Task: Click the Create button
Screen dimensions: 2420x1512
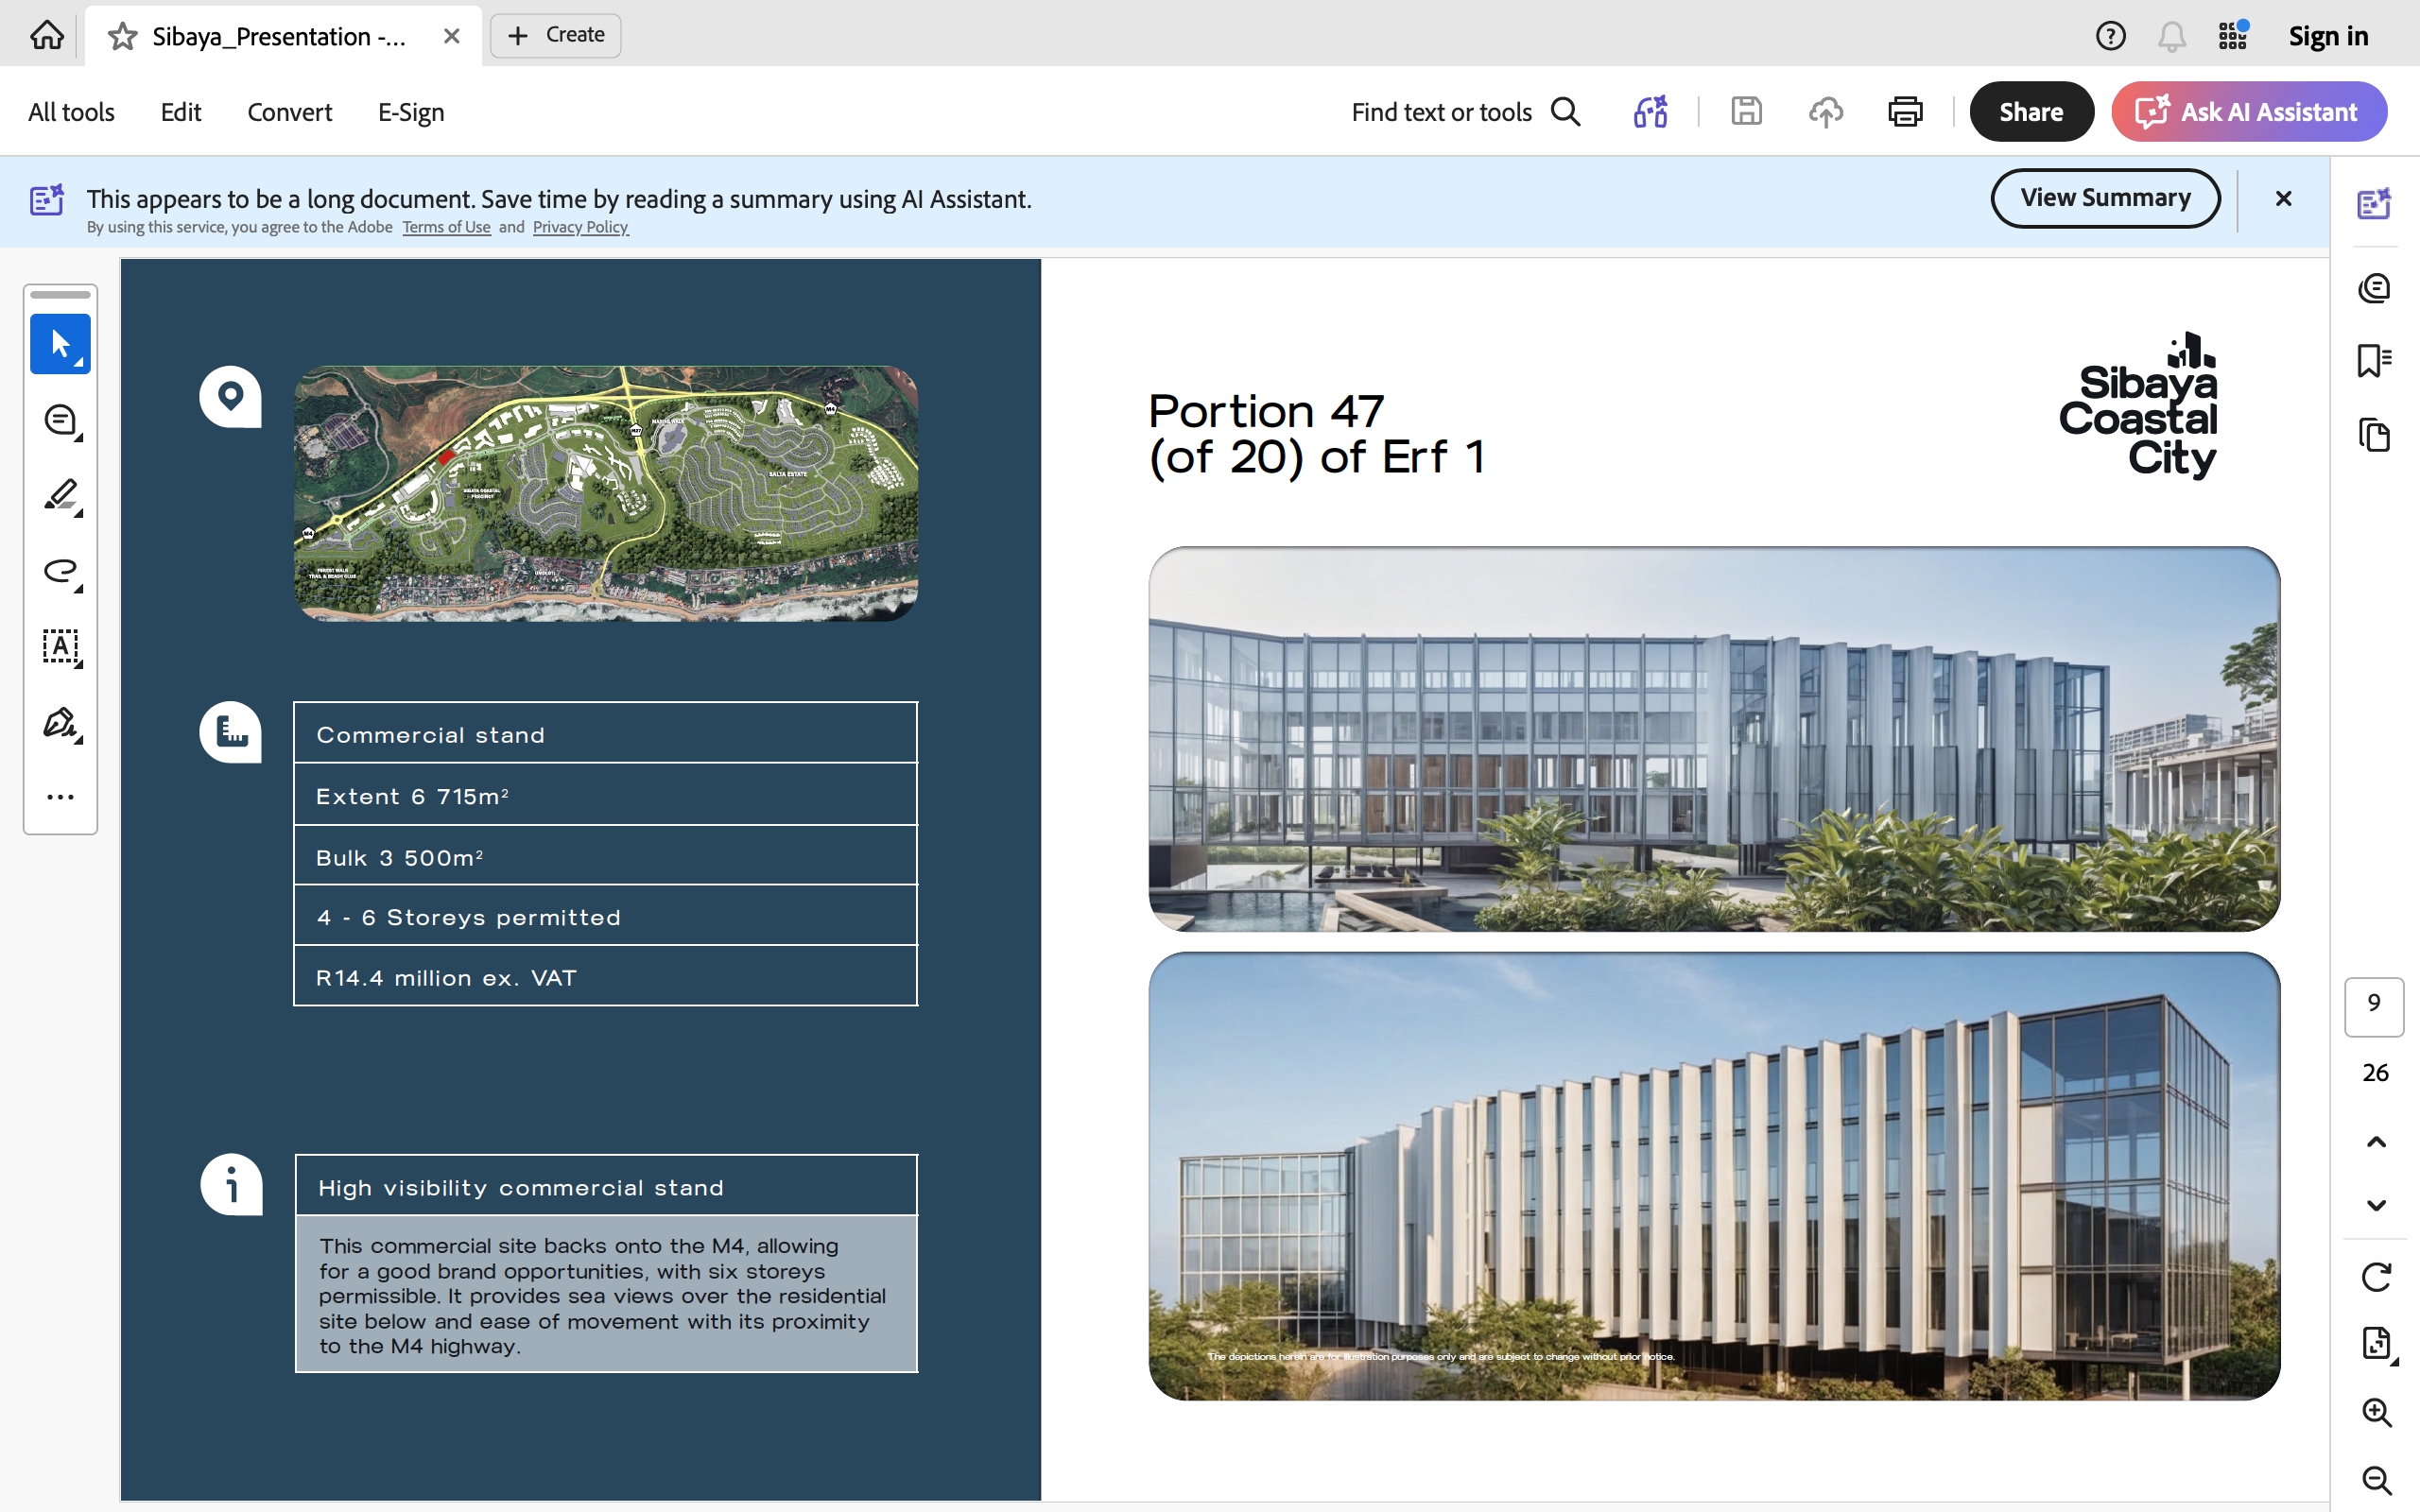Action: [x=556, y=35]
